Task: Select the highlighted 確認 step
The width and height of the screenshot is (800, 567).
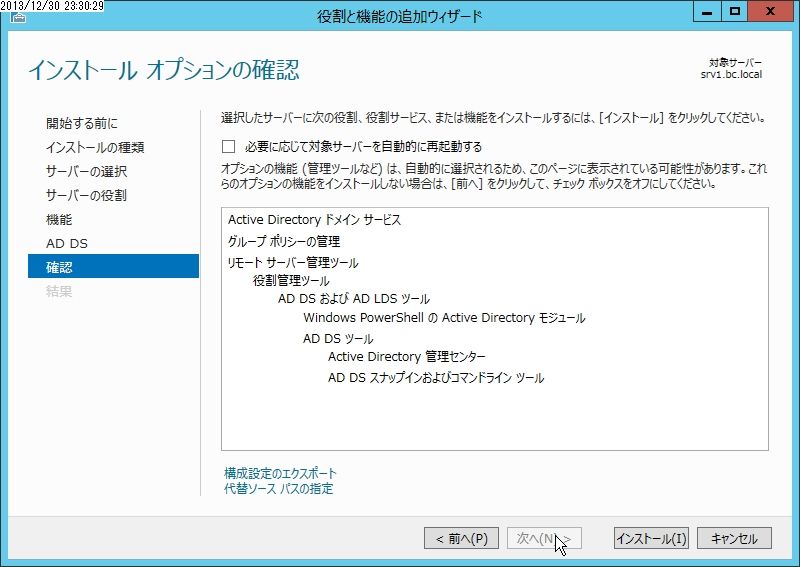Action: 113,266
